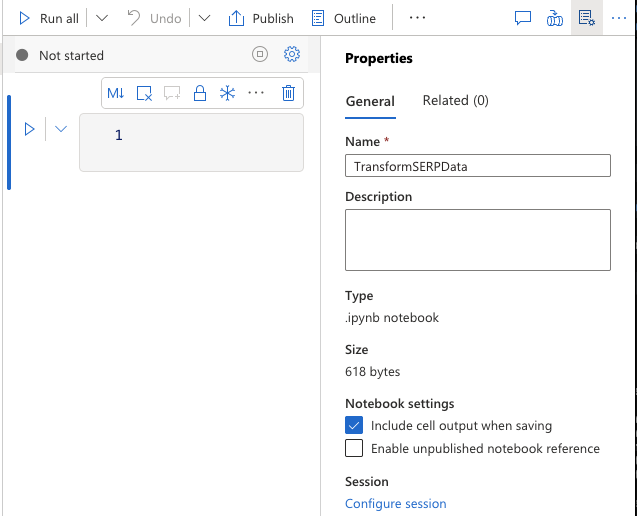Delete the cell with the trash icon

pyautogui.click(x=288, y=93)
